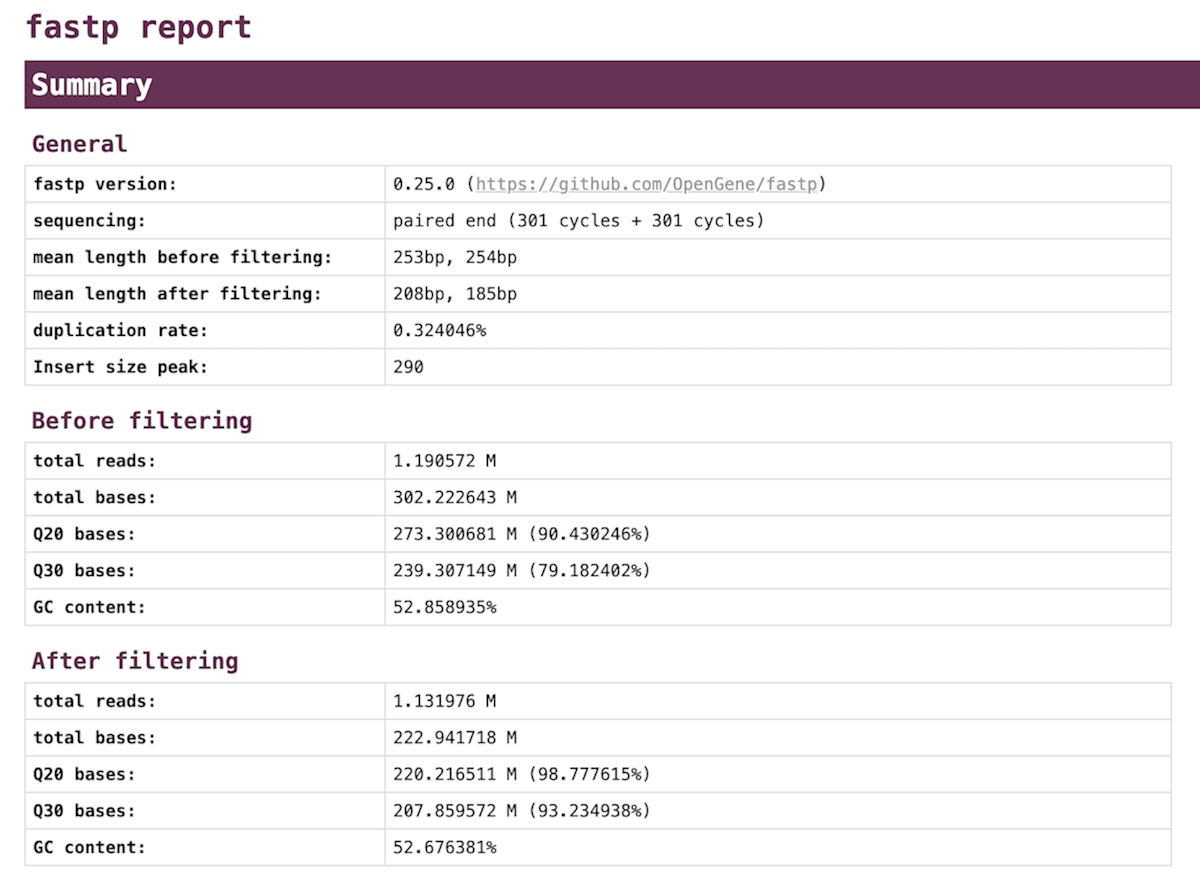Click the 207.859572 M Q30 bases value
Viewport: 1200px width, 872px height.
[x=522, y=811]
